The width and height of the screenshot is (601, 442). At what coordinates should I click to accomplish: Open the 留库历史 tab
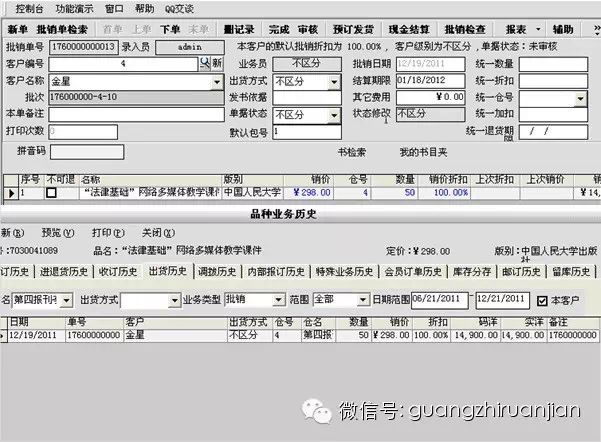click(x=571, y=271)
